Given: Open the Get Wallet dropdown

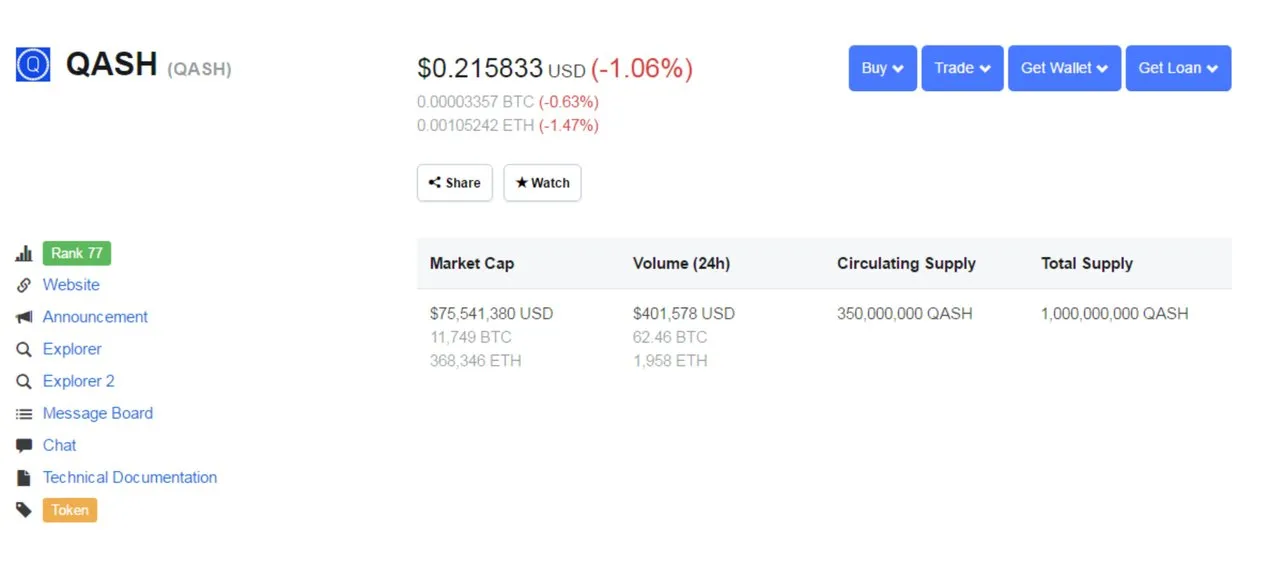Looking at the screenshot, I should tap(1064, 68).
